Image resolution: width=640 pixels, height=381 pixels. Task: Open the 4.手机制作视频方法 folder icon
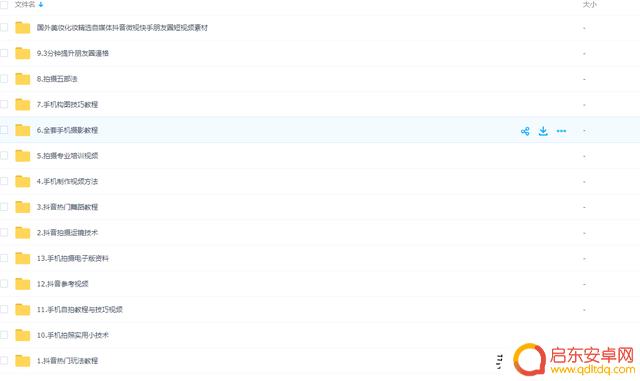tap(23, 181)
